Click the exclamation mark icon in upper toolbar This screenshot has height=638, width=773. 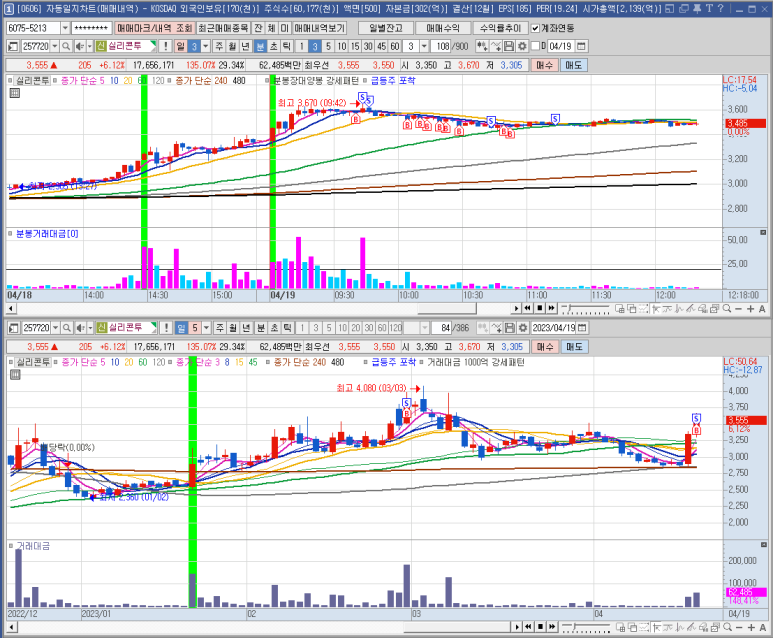[x=166, y=46]
